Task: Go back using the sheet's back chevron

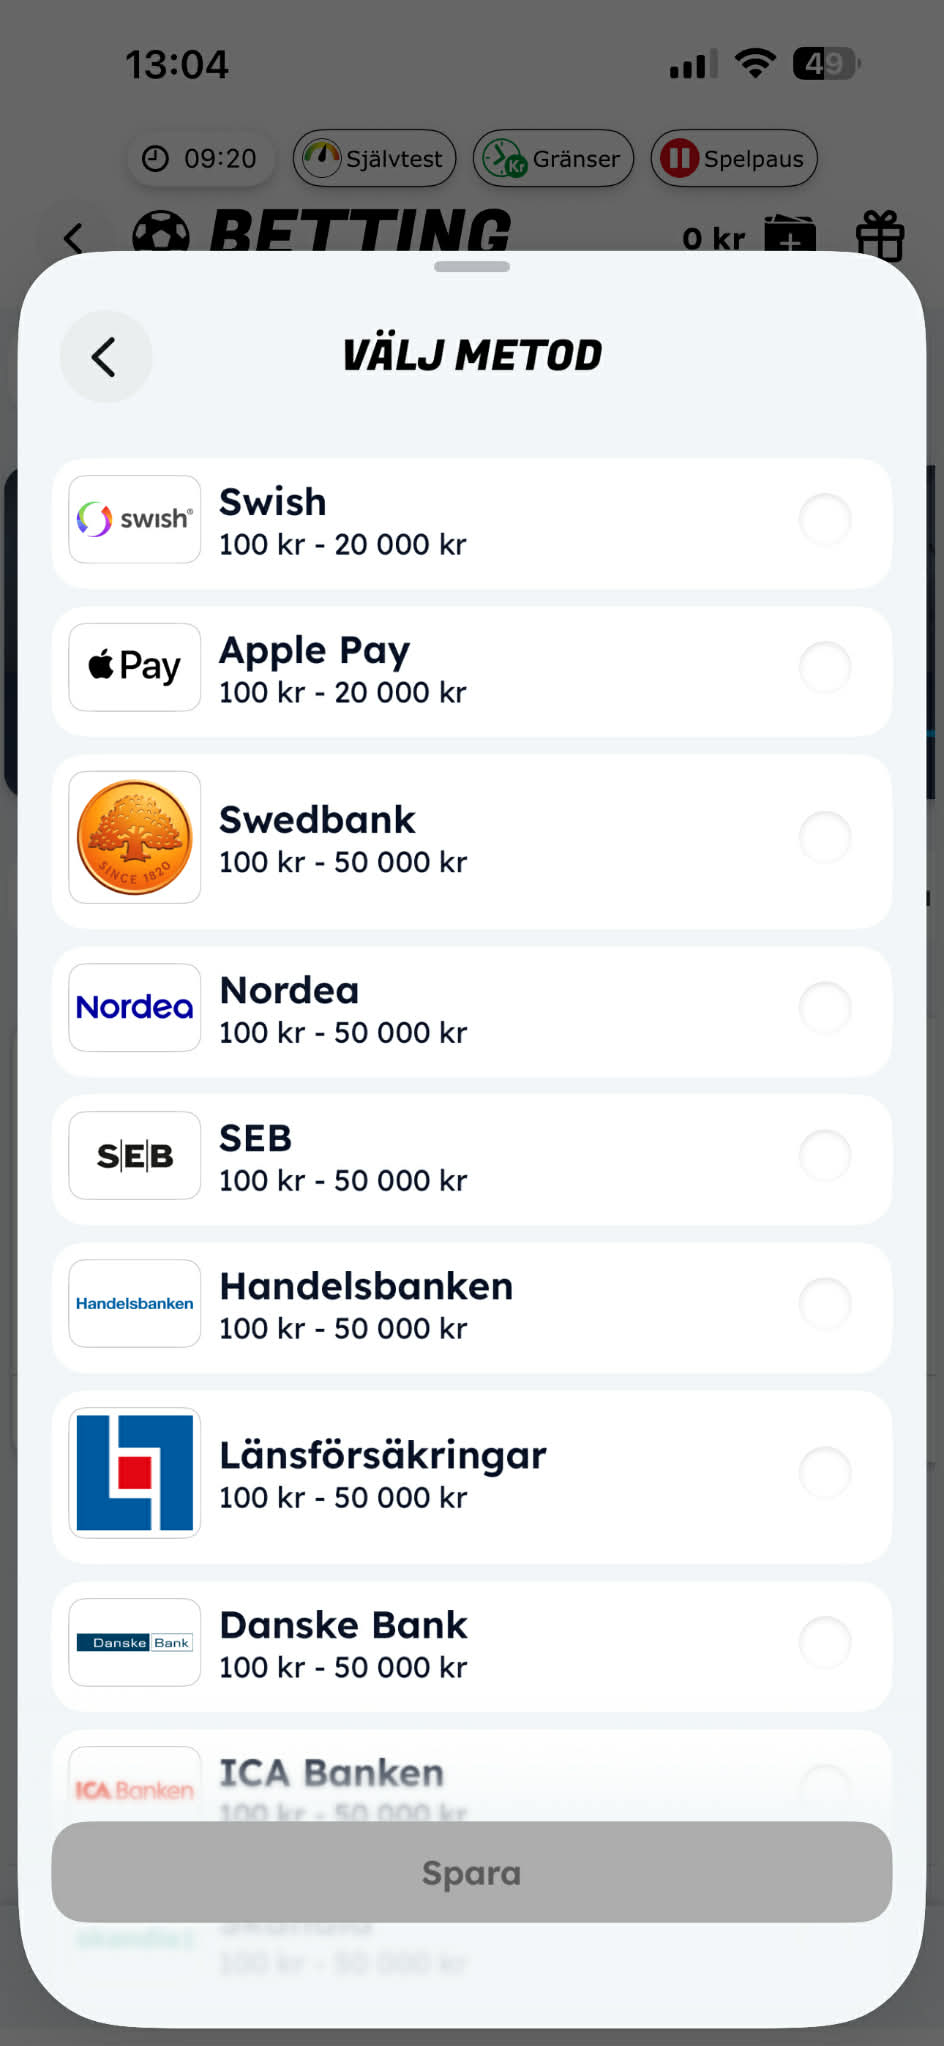Action: tap(105, 357)
